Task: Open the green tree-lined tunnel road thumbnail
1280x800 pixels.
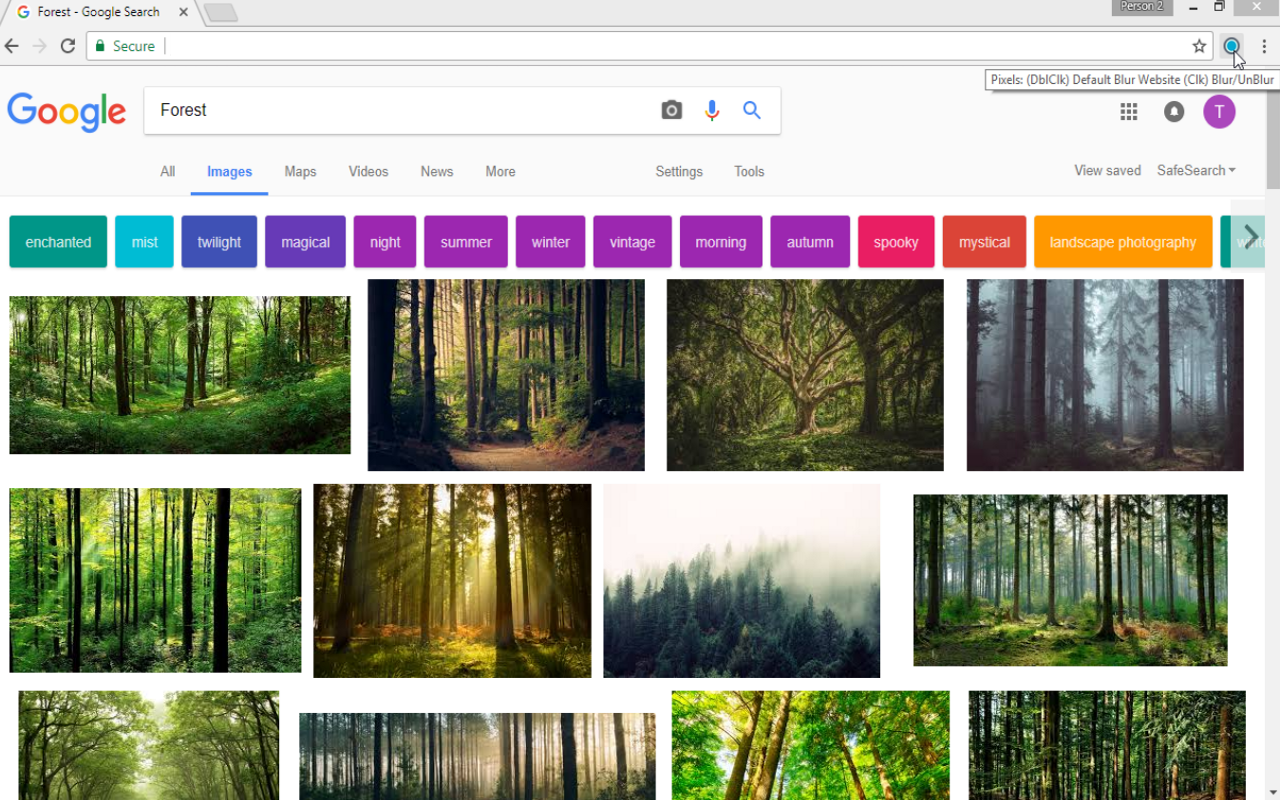Action: point(148,745)
